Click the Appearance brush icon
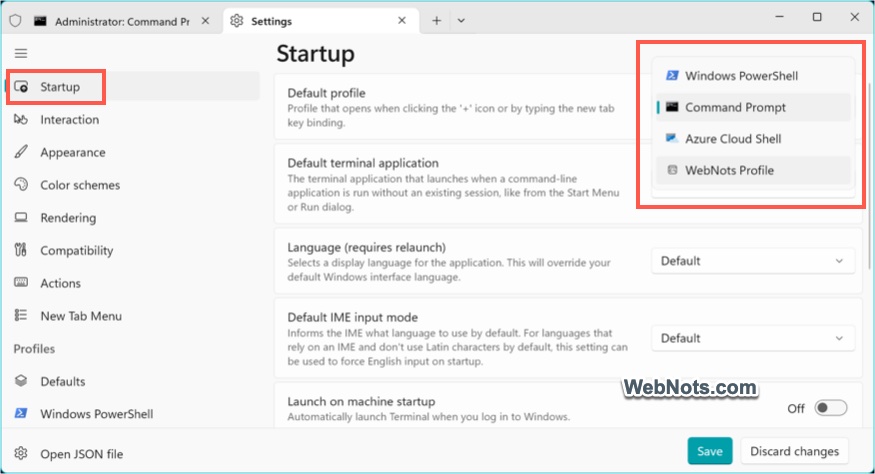This screenshot has width=875, height=474. 21,152
